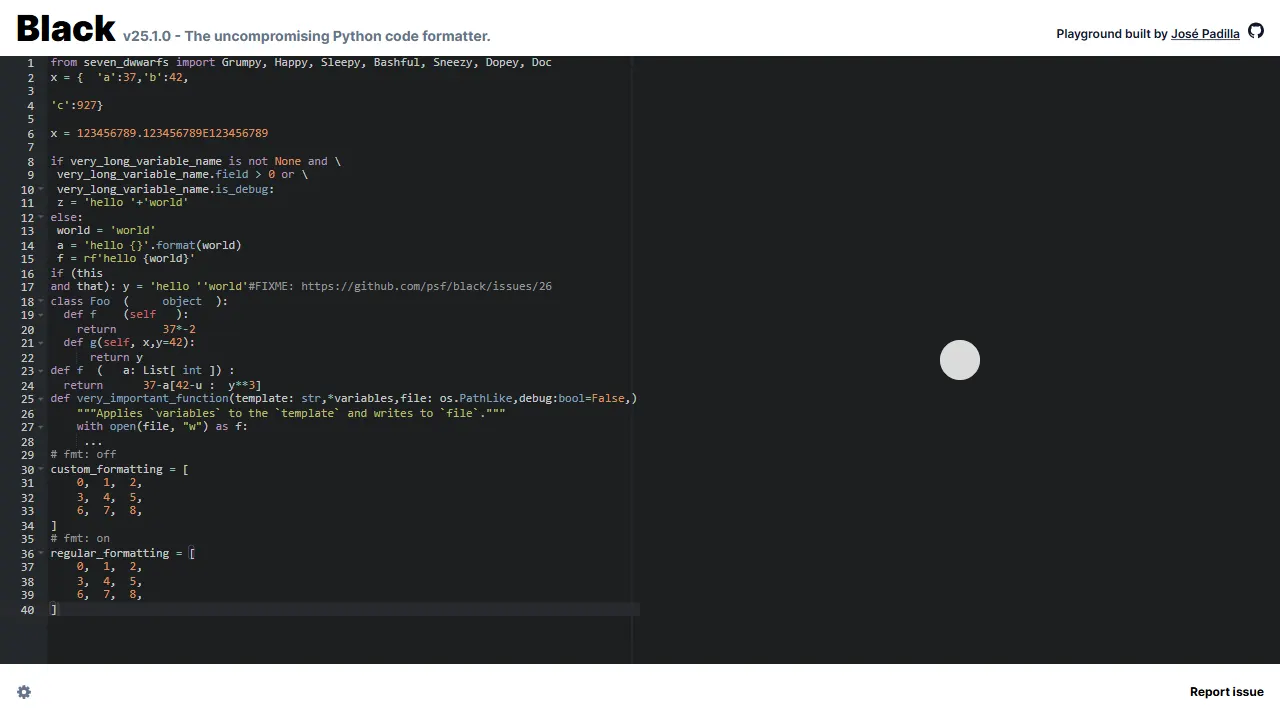The image size is (1280, 720).
Task: Click the Black logo title
Action: [x=66, y=28]
